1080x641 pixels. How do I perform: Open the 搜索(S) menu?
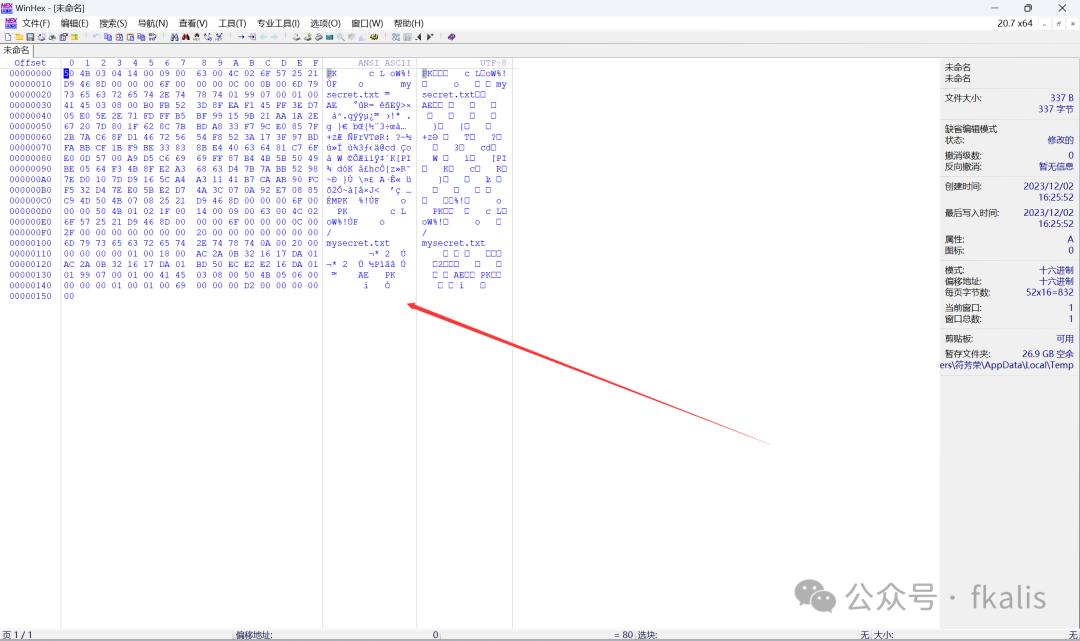113,23
